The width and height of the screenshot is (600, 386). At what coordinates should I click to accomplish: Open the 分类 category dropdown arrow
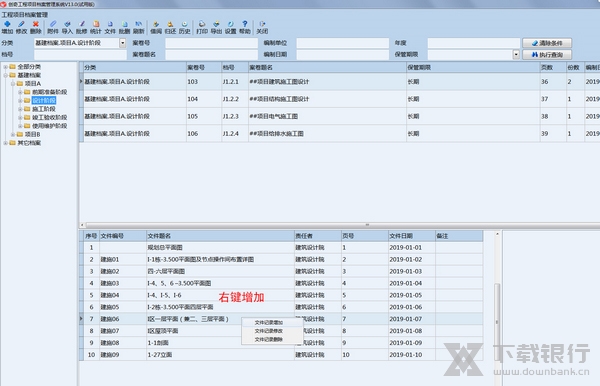coord(122,43)
